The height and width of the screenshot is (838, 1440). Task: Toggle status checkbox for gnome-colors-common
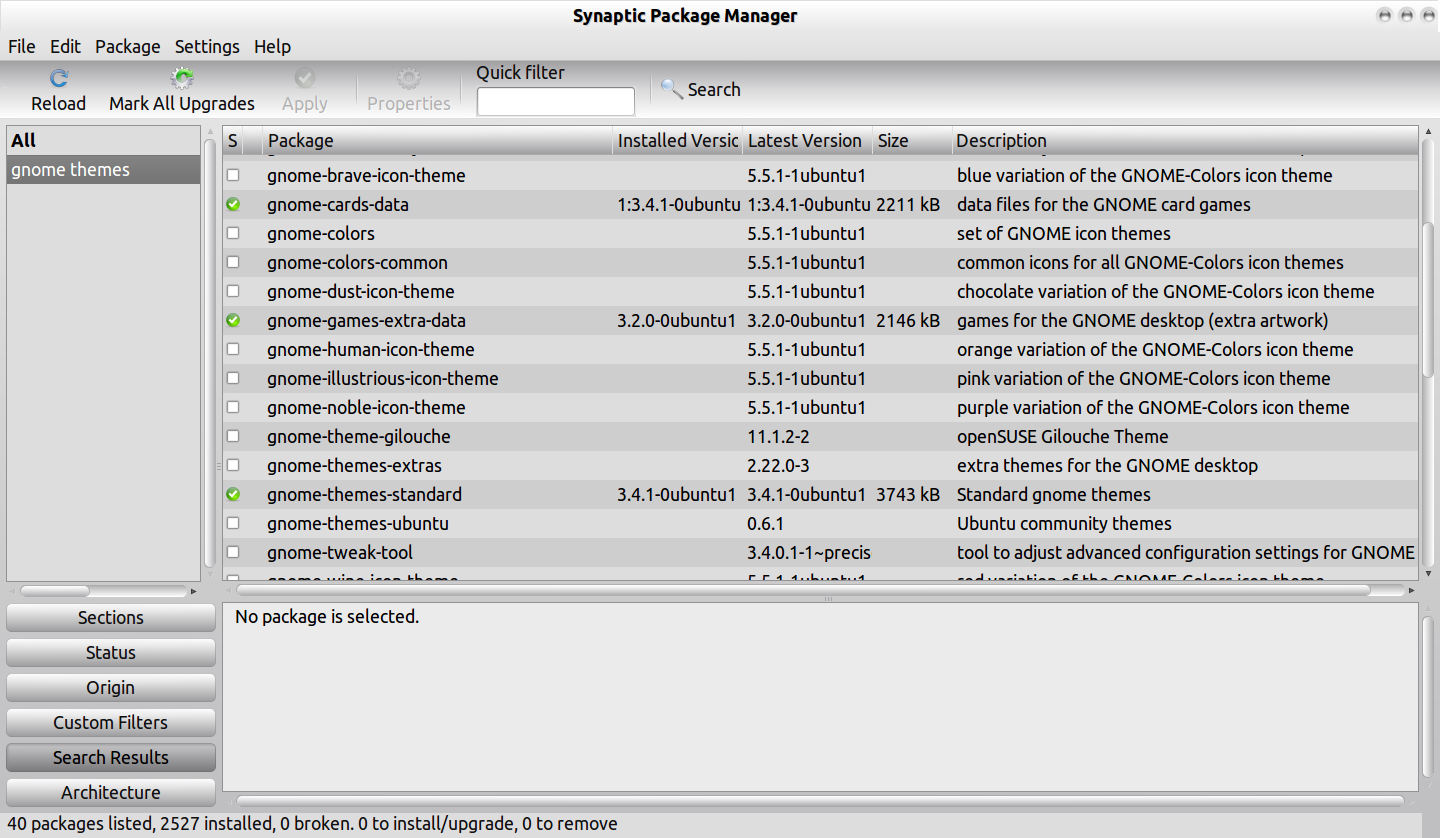pyautogui.click(x=233, y=262)
